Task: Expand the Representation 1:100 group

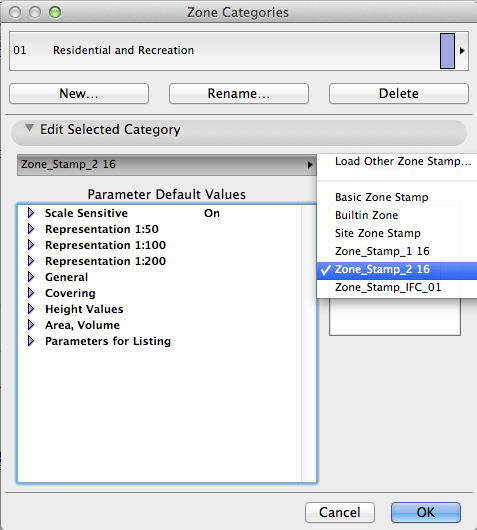Action: 31,245
